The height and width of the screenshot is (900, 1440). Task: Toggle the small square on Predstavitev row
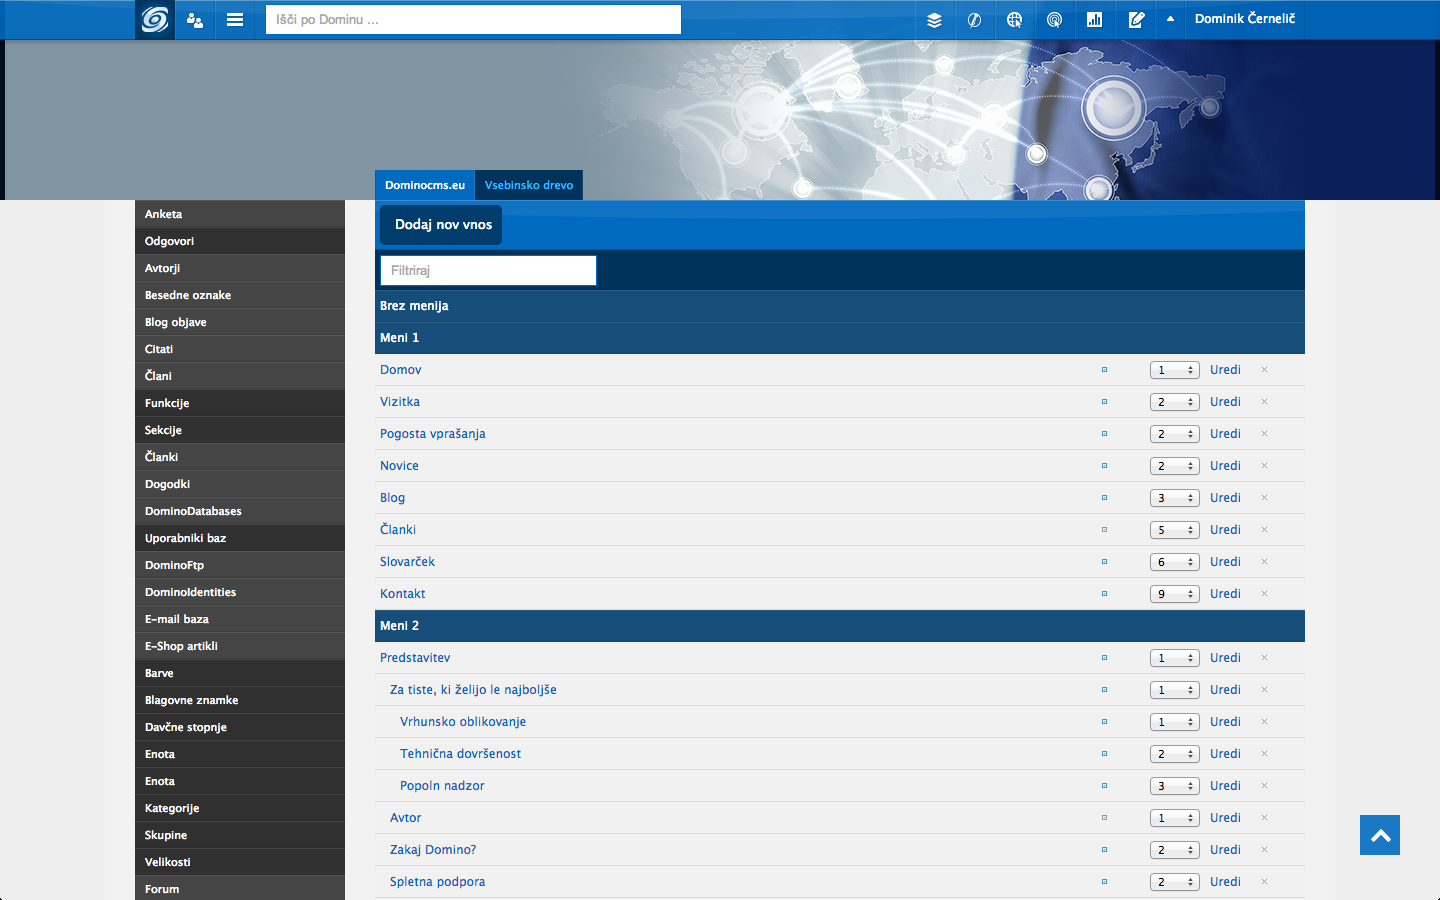(x=1104, y=658)
